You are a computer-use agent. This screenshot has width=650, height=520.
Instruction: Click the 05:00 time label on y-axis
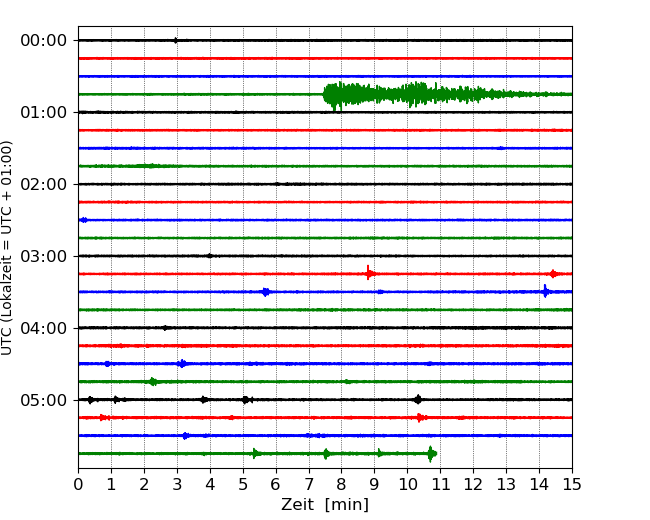click(x=44, y=401)
